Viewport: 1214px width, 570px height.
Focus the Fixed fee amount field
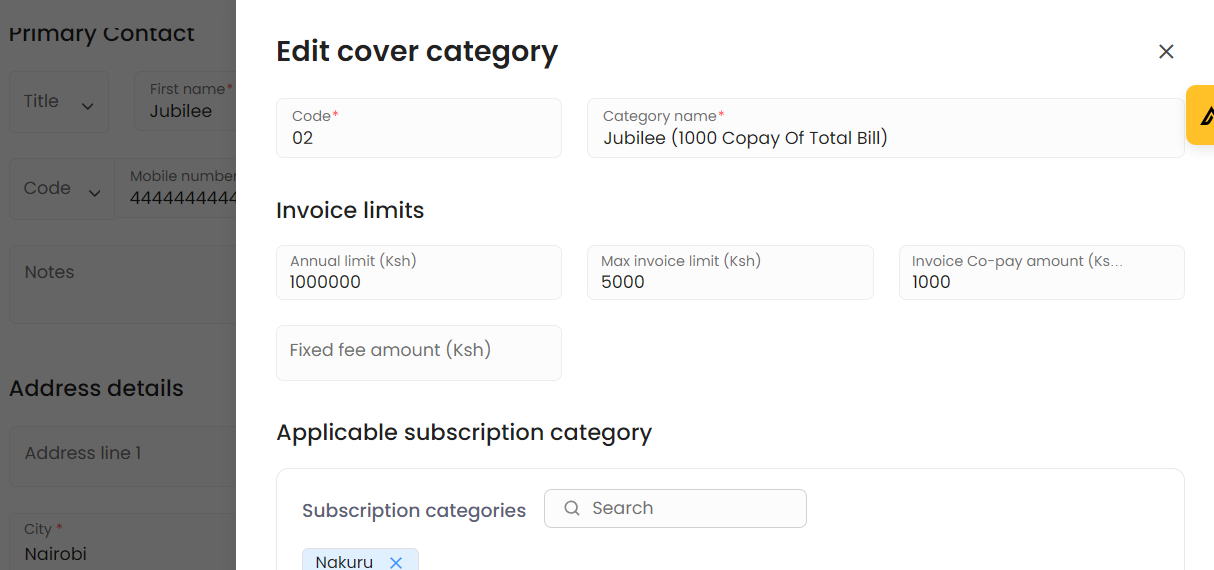click(x=418, y=352)
